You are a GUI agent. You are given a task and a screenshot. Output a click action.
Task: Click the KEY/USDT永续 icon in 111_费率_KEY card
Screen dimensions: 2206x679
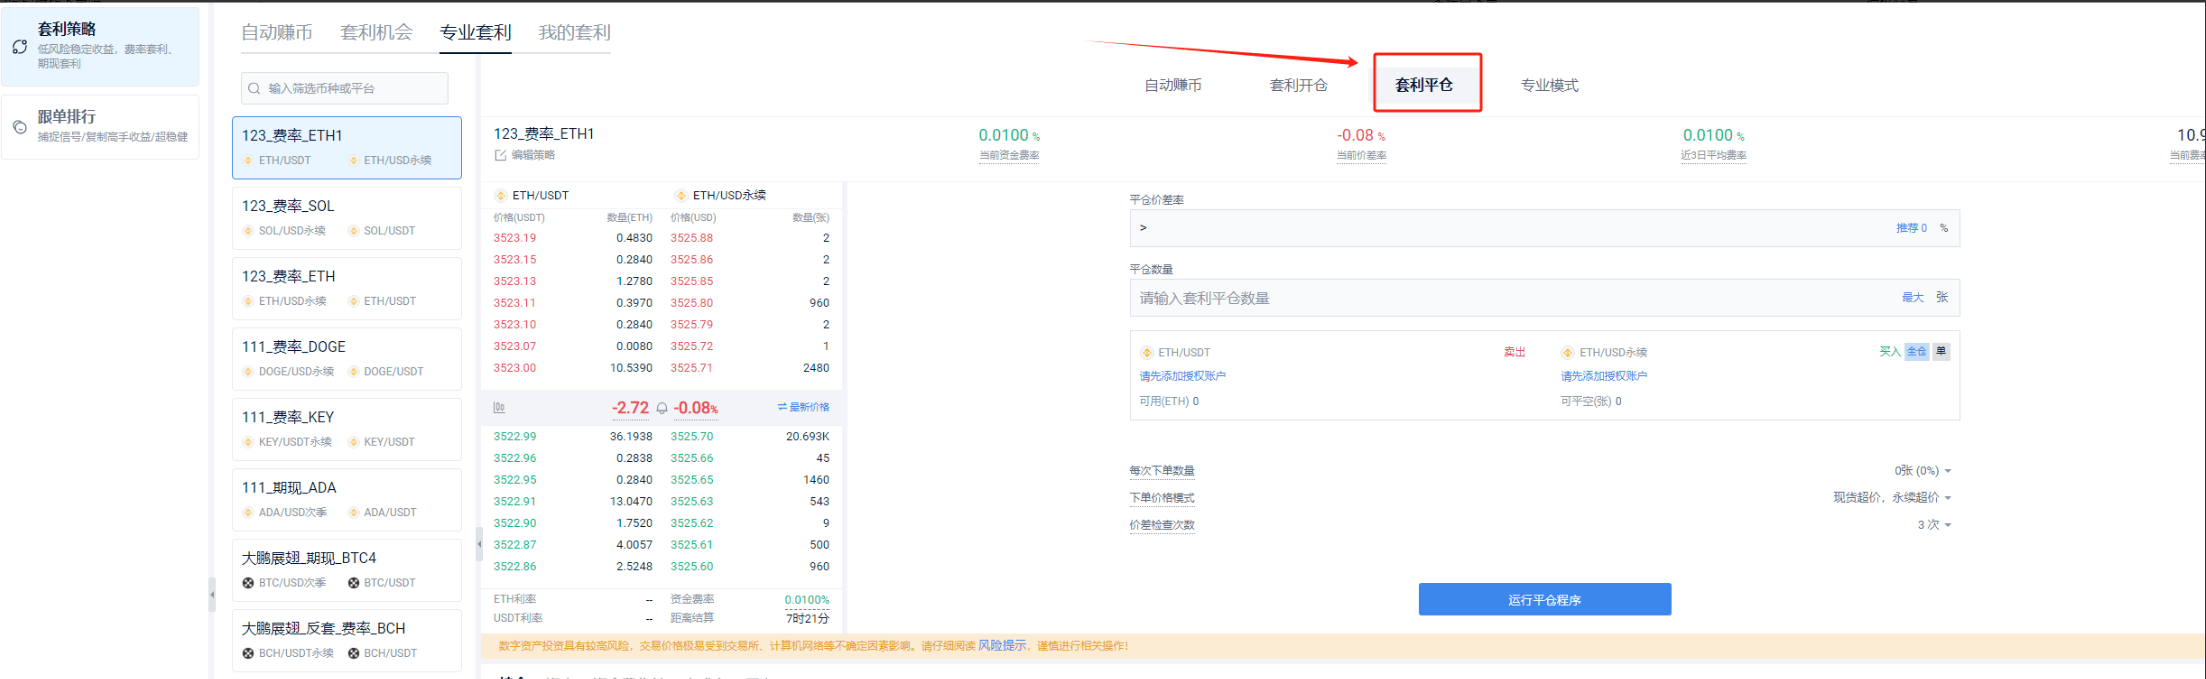click(248, 441)
